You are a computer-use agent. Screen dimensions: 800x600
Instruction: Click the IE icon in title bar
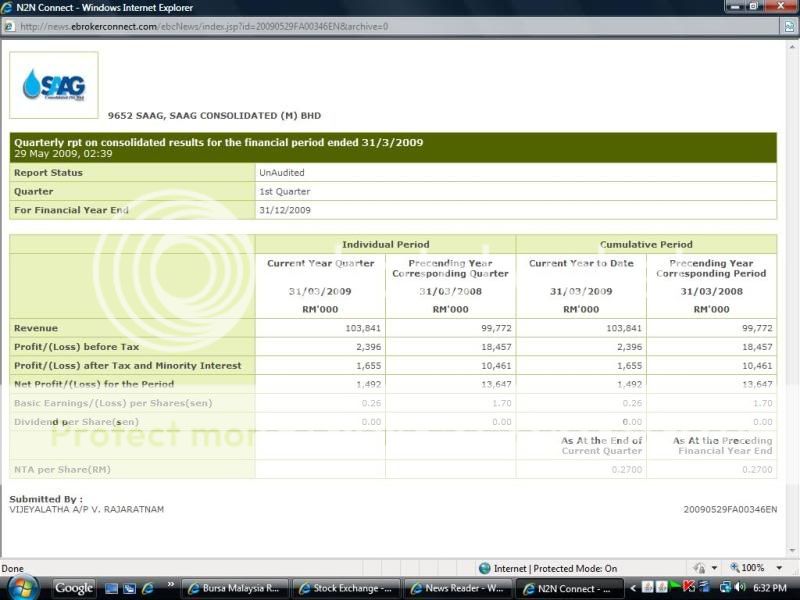tap(8, 7)
